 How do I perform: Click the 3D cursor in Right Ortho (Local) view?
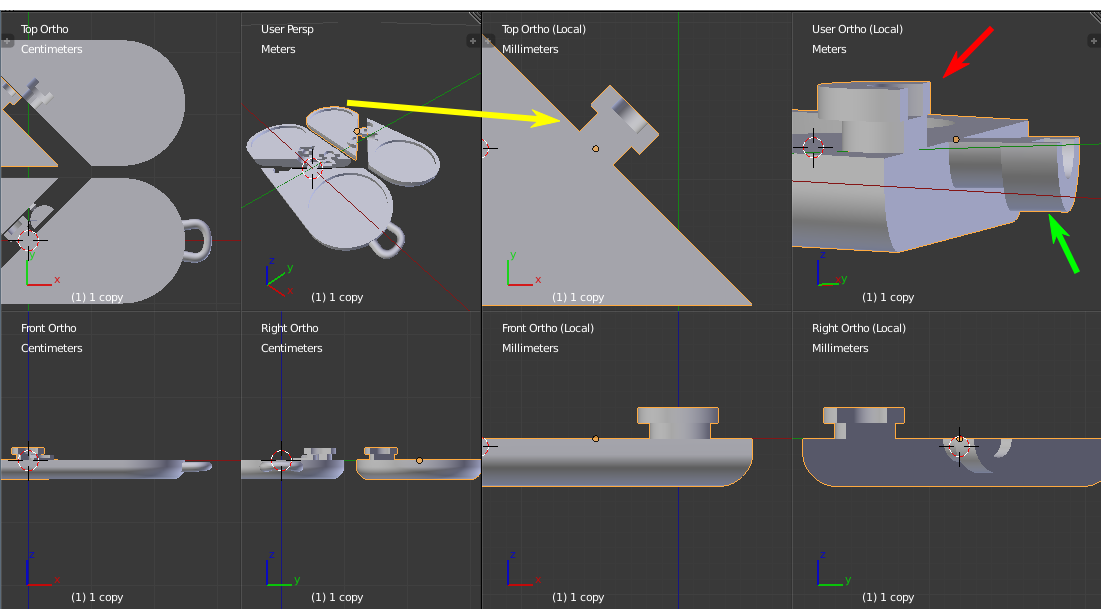tap(959, 441)
